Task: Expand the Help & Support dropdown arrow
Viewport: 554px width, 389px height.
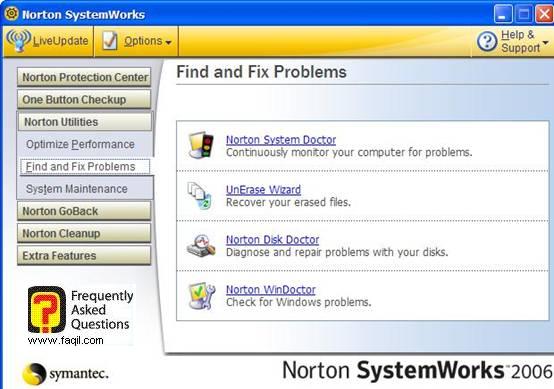Action: [546, 42]
